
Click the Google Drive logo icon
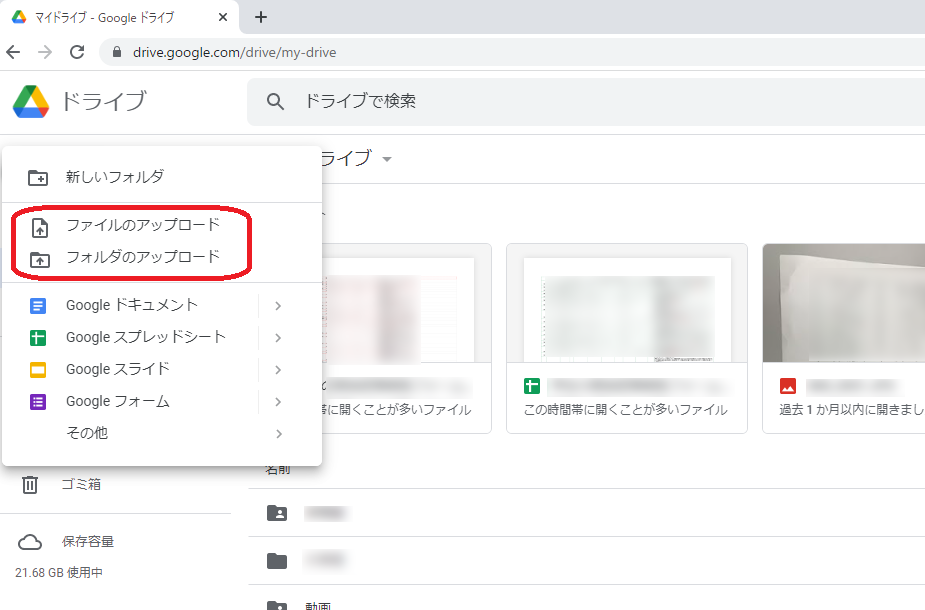[x=31, y=101]
